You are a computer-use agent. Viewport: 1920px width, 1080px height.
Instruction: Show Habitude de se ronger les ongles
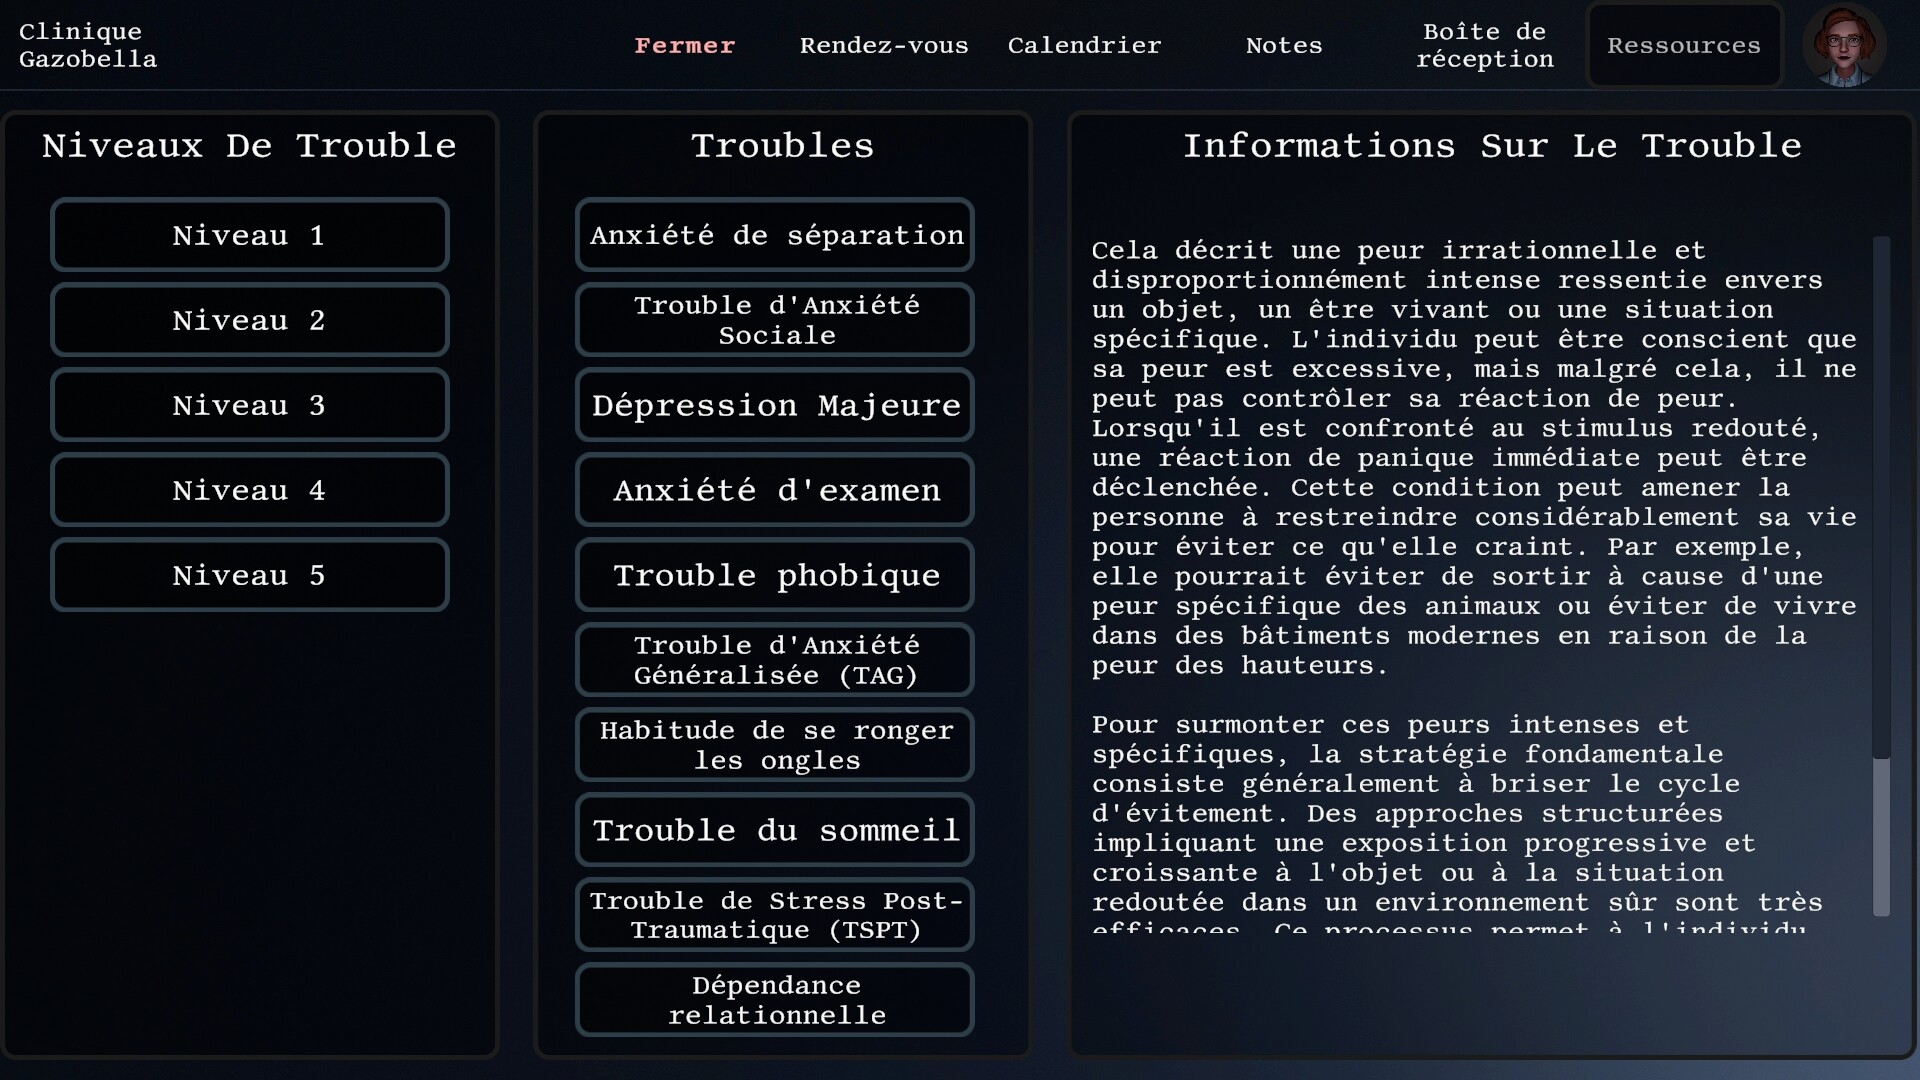775,745
